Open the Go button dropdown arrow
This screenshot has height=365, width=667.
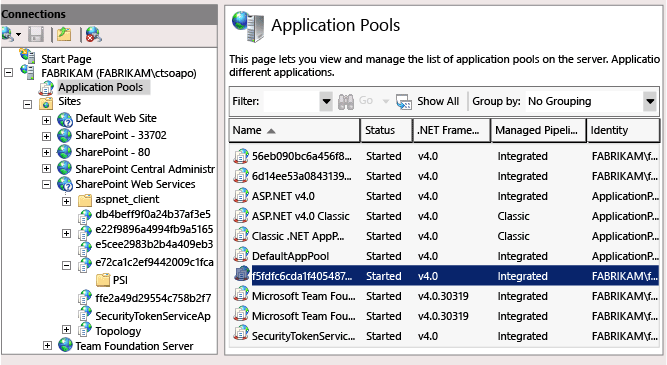(x=385, y=101)
